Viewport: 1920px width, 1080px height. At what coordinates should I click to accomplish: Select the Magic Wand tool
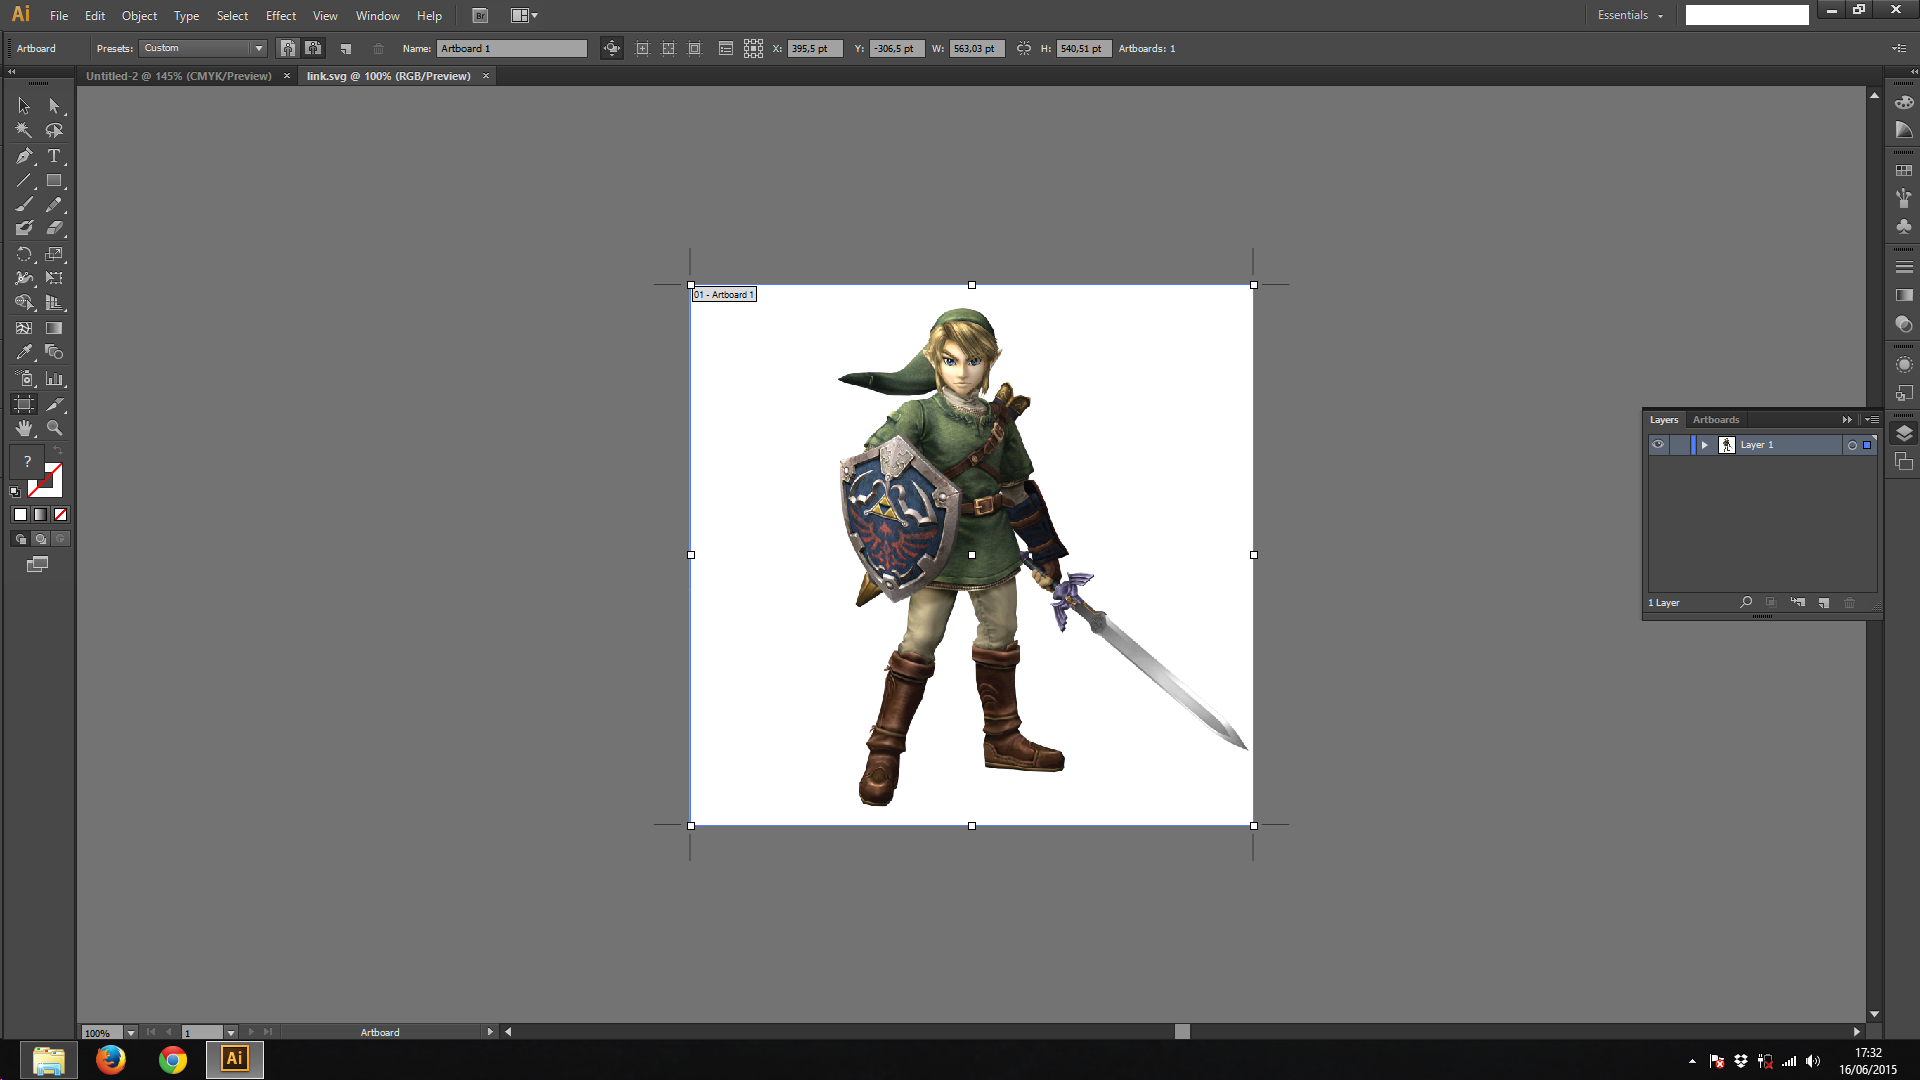pos(24,130)
